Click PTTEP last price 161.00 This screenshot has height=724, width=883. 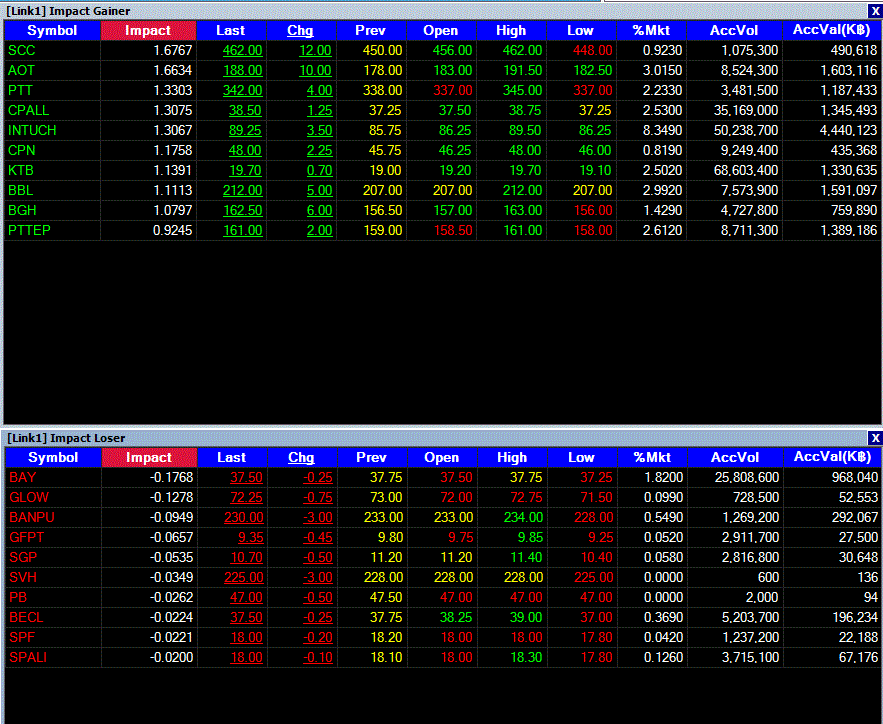point(243,230)
